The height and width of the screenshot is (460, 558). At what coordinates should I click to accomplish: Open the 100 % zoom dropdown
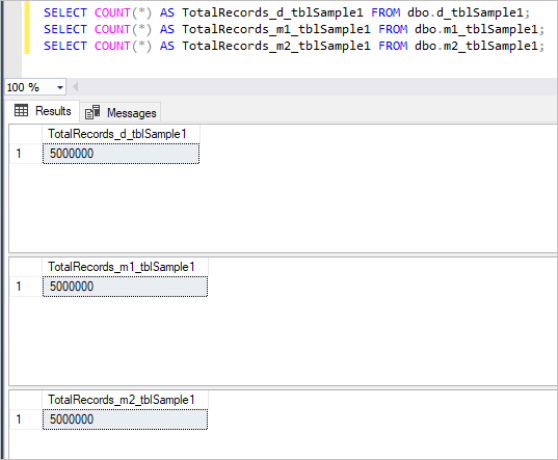[x=60, y=87]
